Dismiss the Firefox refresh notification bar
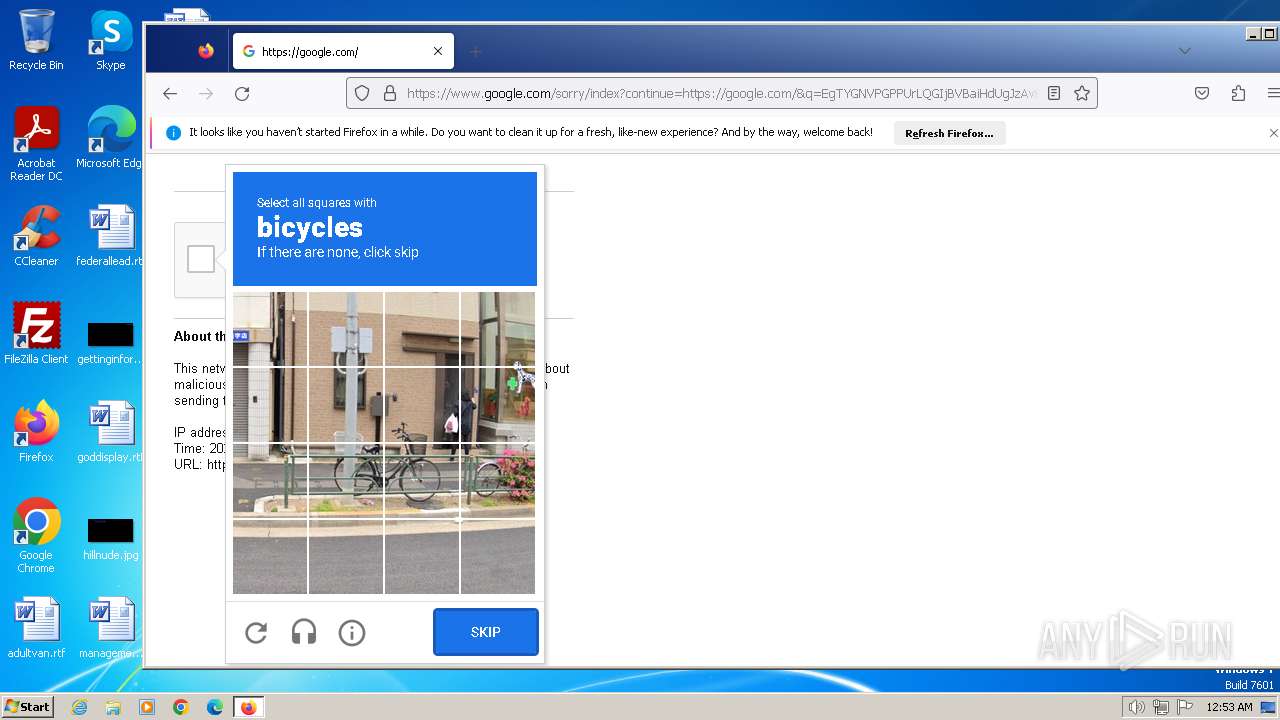 tap(1273, 133)
